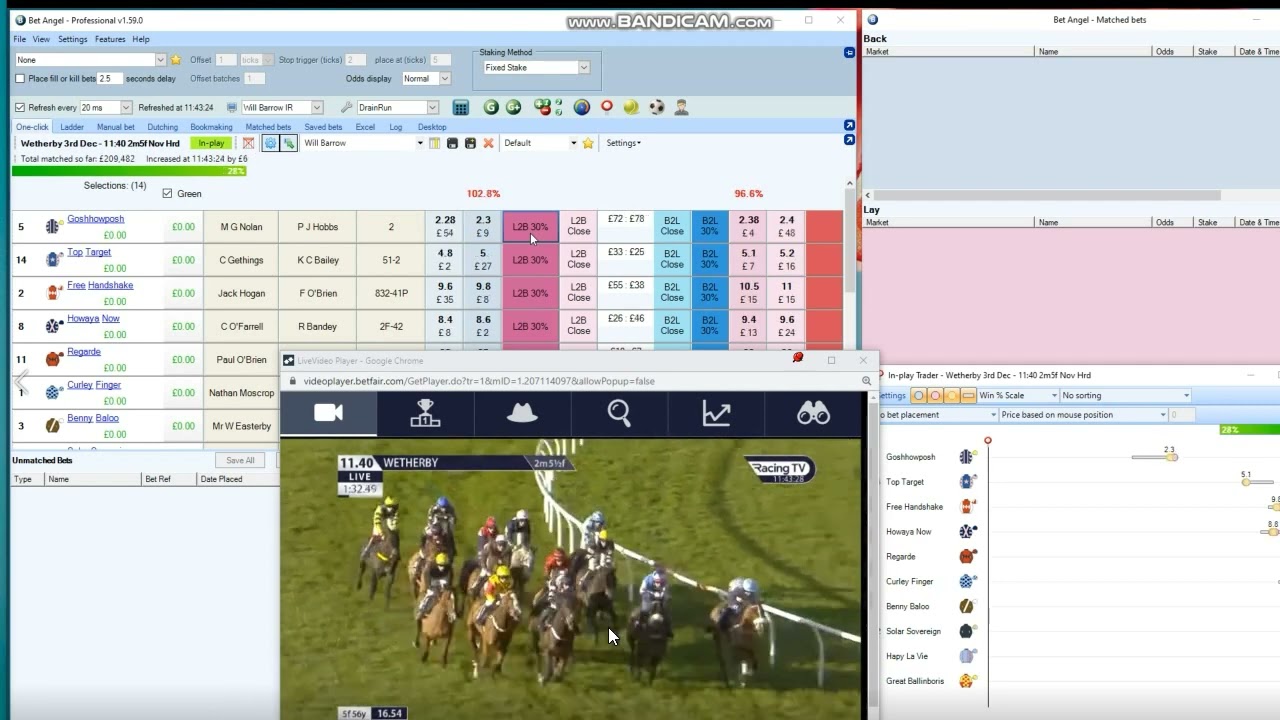The height and width of the screenshot is (720, 1280).
Task: Switch to the Bookmaking tab
Action: click(211, 127)
